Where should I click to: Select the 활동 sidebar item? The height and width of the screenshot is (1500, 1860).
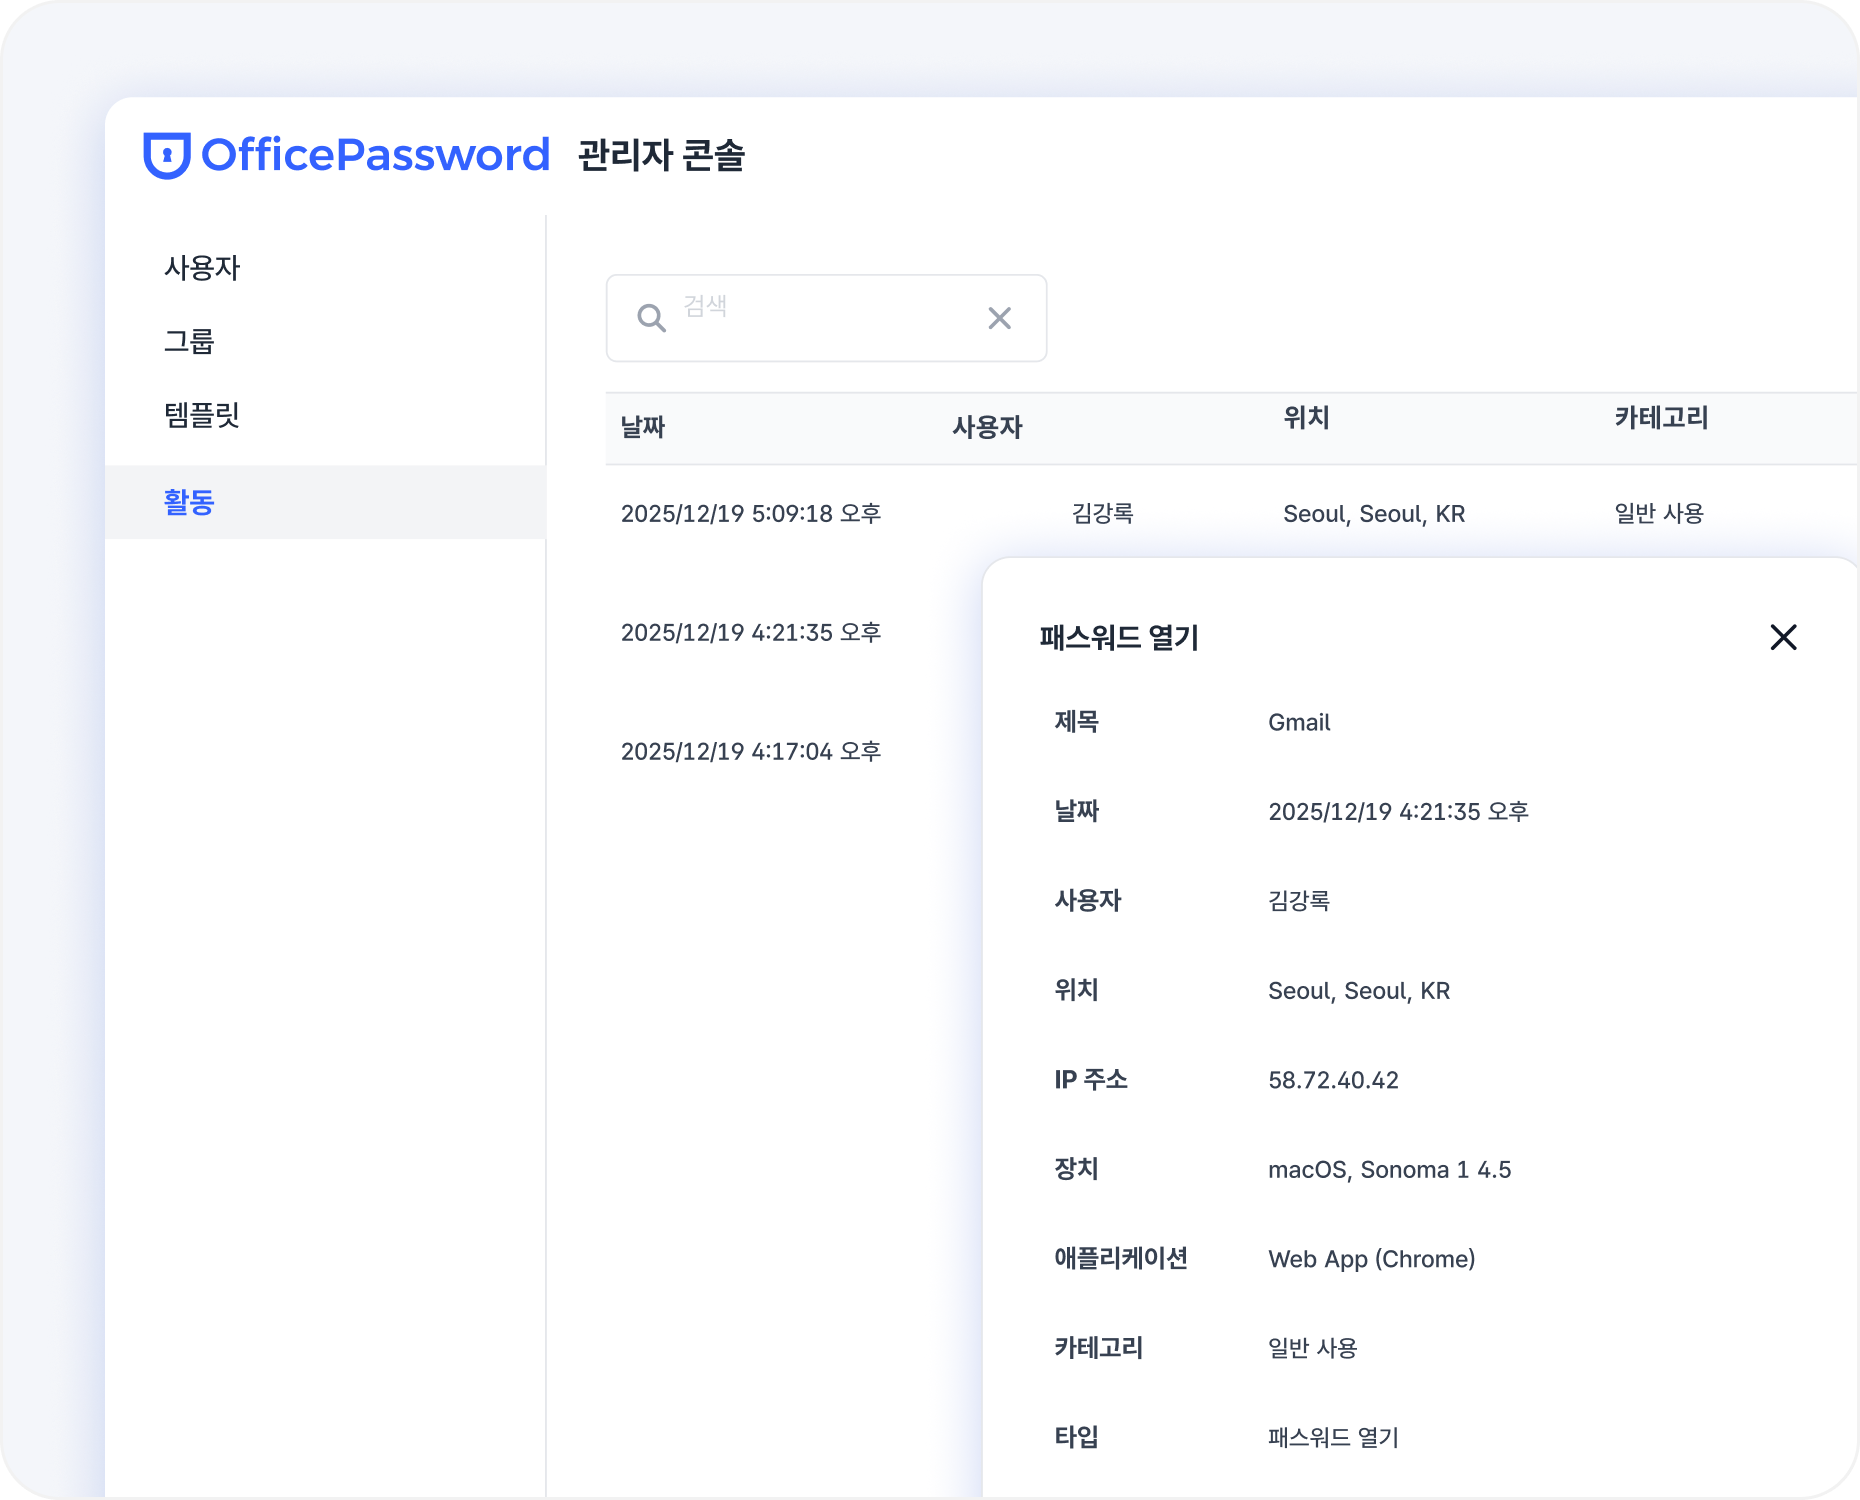pos(189,502)
